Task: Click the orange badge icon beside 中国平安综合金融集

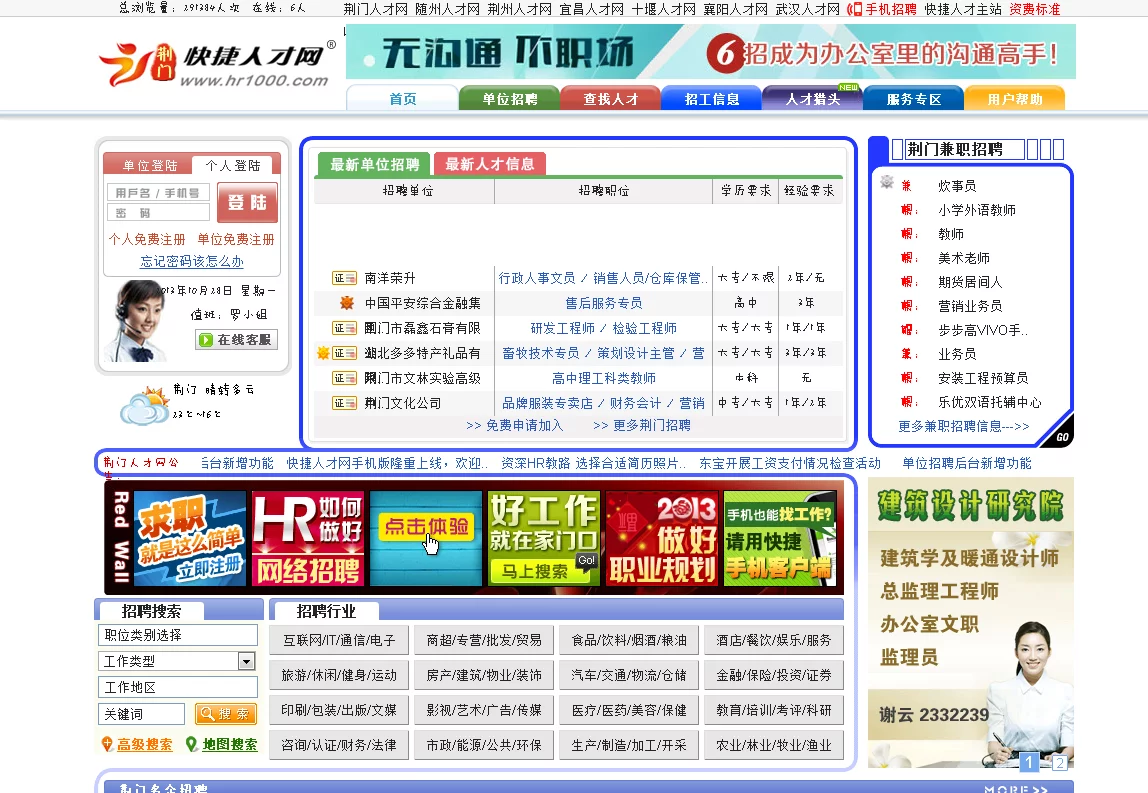Action: 346,303
